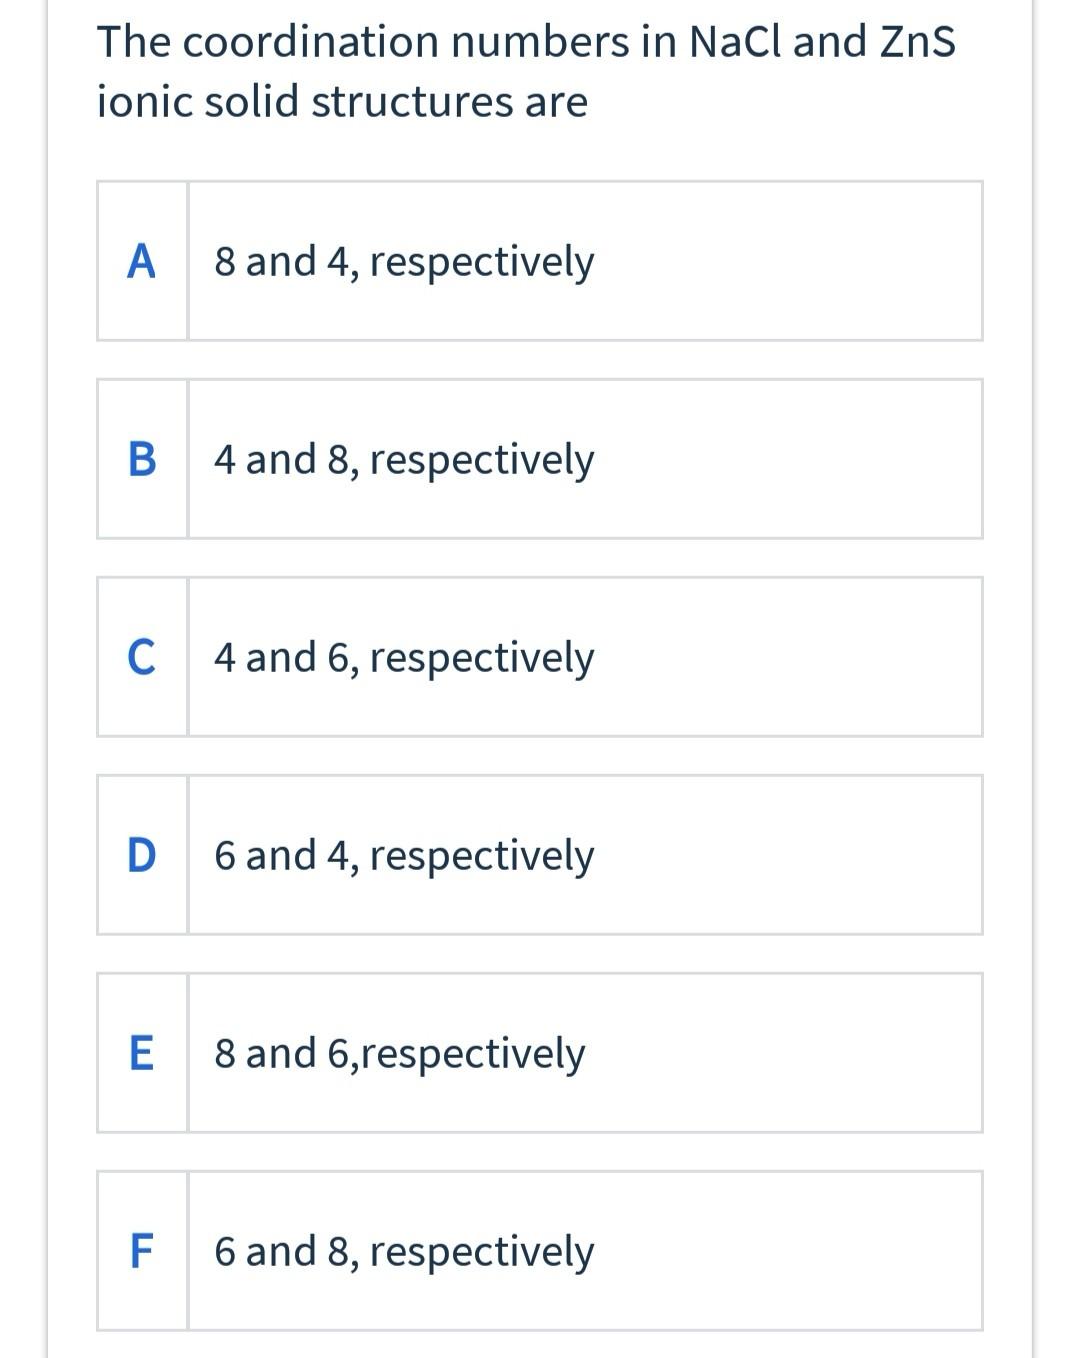Select answer option letter F
Viewport: 1080px width, 1358px height.
point(142,1251)
